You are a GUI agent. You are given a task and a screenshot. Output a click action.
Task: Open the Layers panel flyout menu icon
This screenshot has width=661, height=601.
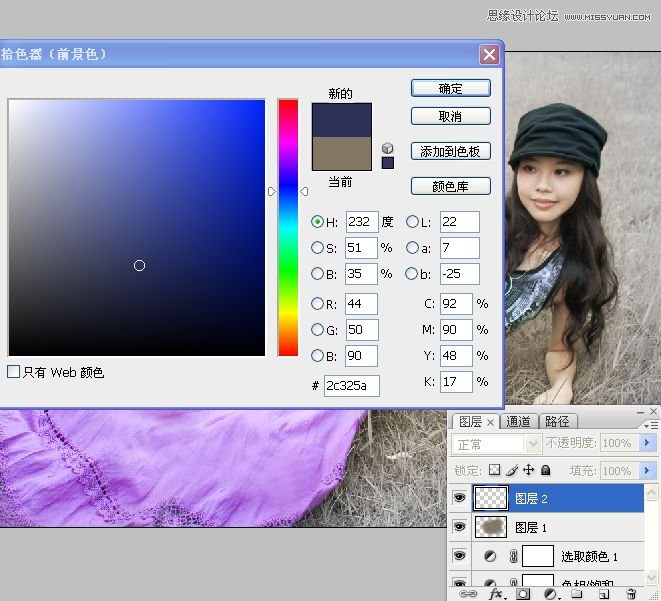point(652,426)
